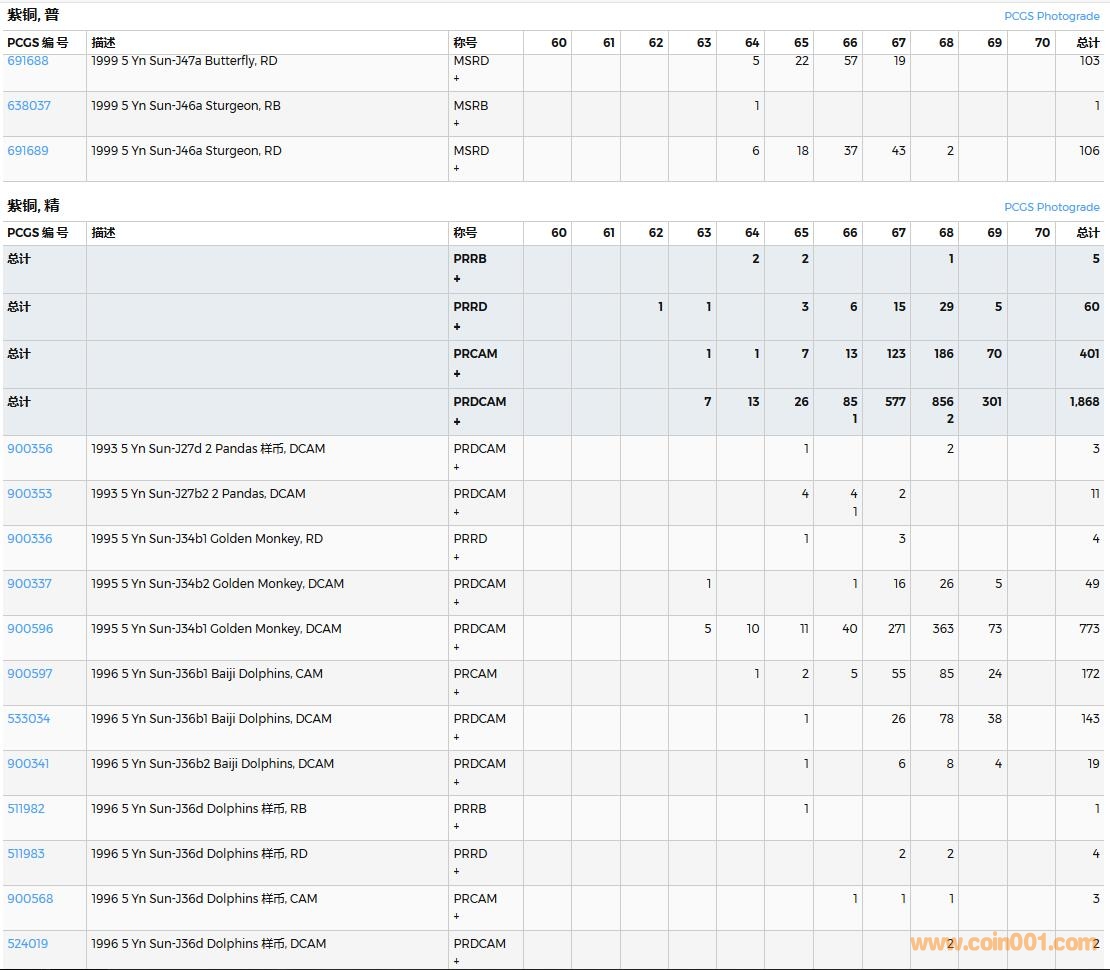This screenshot has height=970, width=1110.
Task: Expand plus grades for Sturgeon RD row
Action: point(457,169)
